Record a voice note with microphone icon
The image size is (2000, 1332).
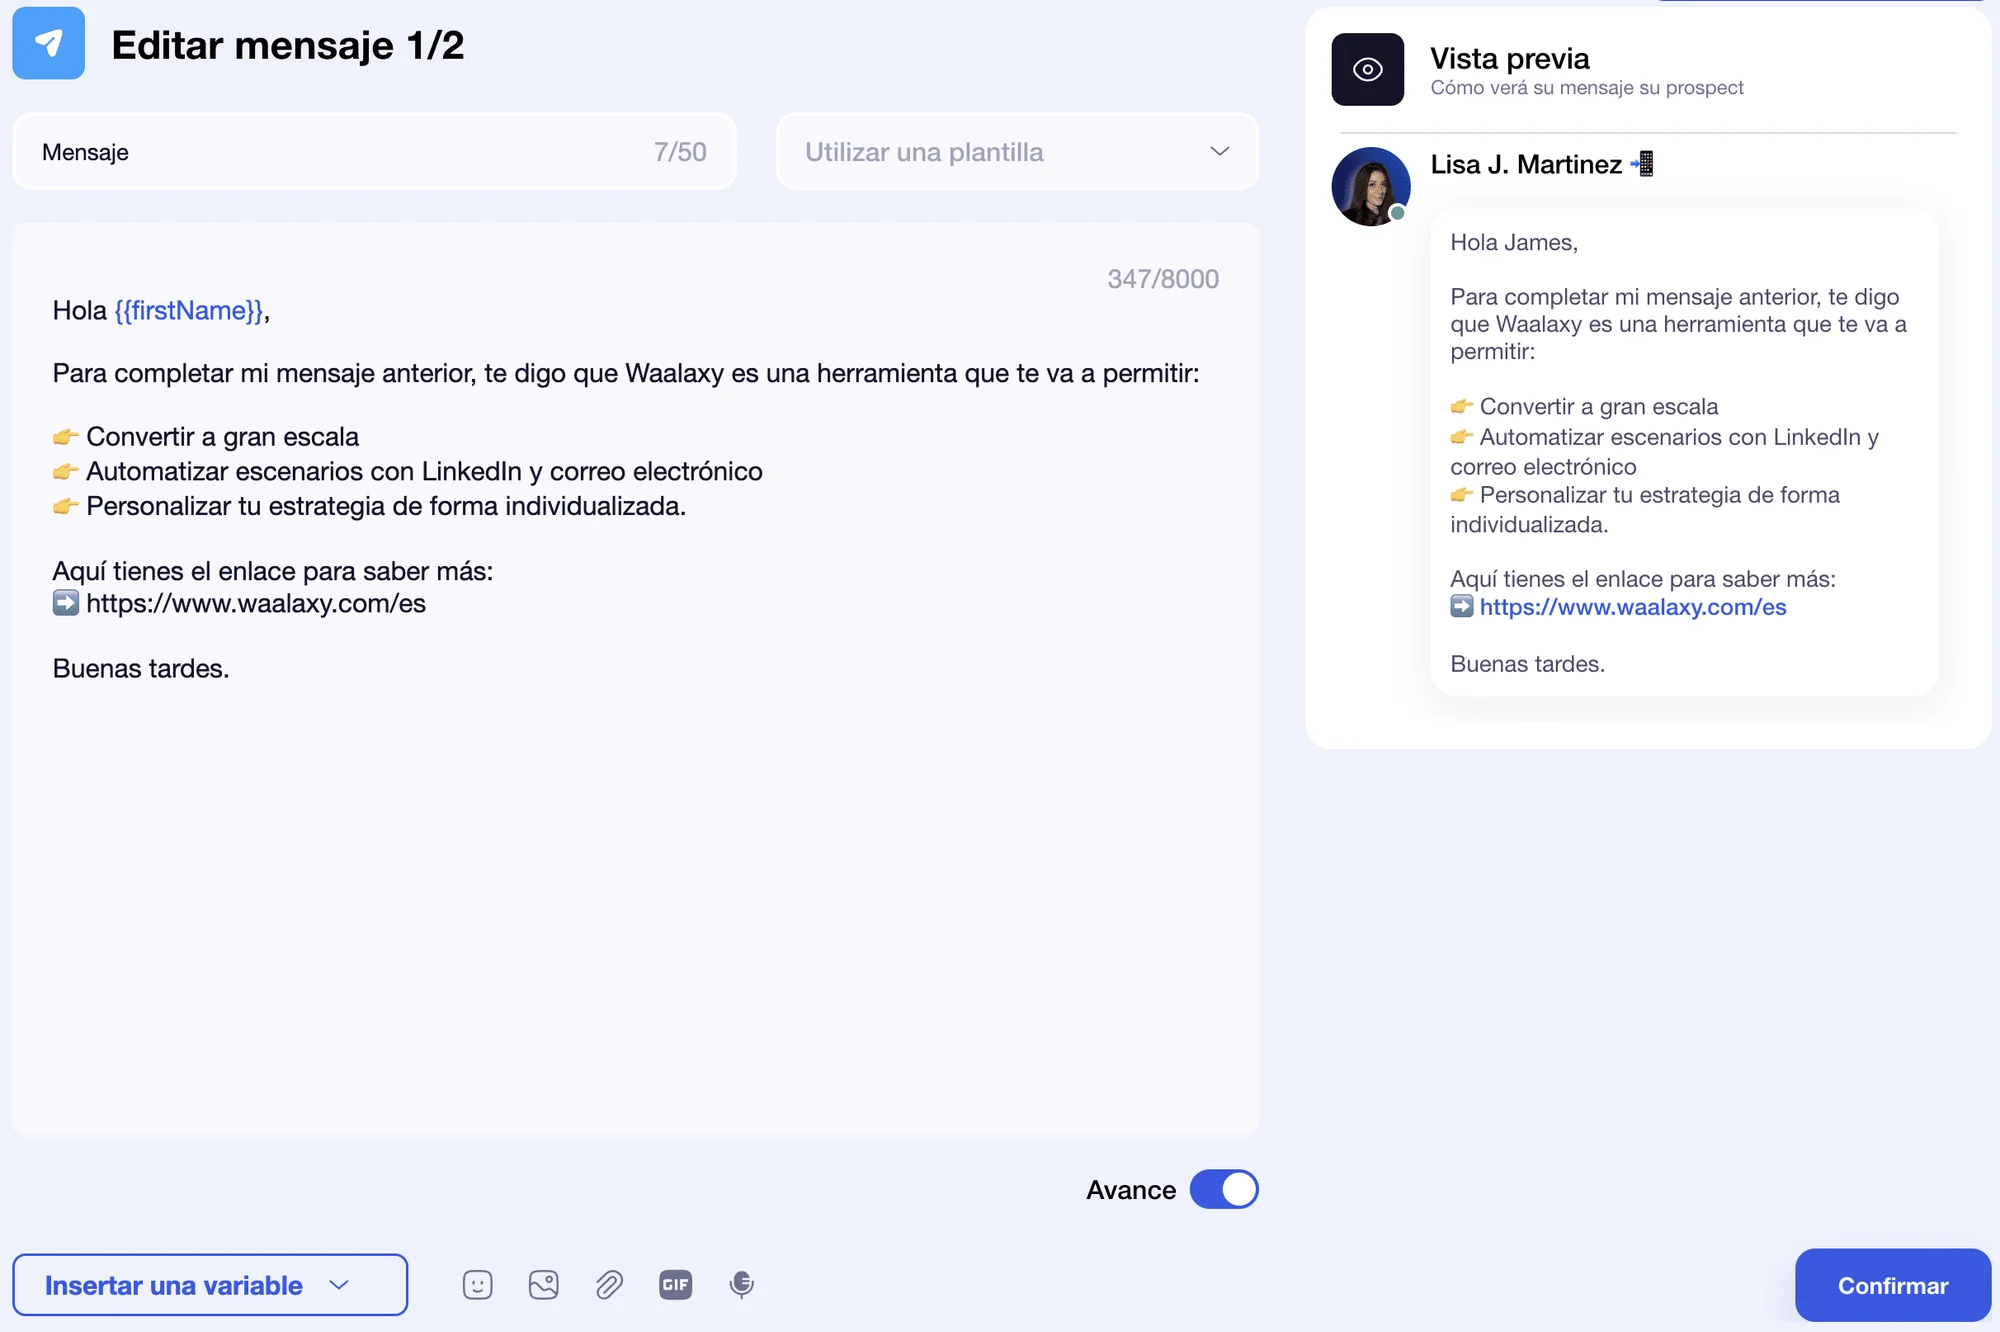coord(741,1285)
